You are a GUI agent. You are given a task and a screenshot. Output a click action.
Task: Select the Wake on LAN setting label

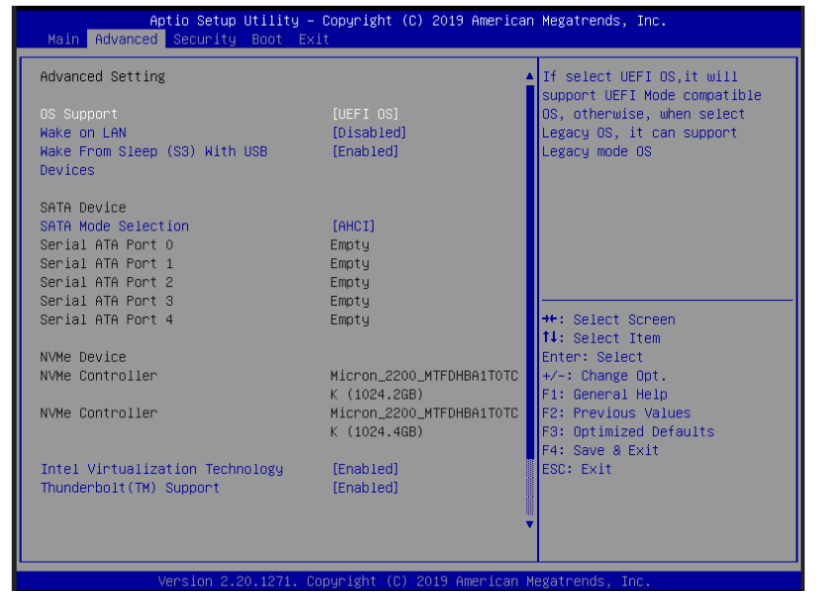coord(83,133)
